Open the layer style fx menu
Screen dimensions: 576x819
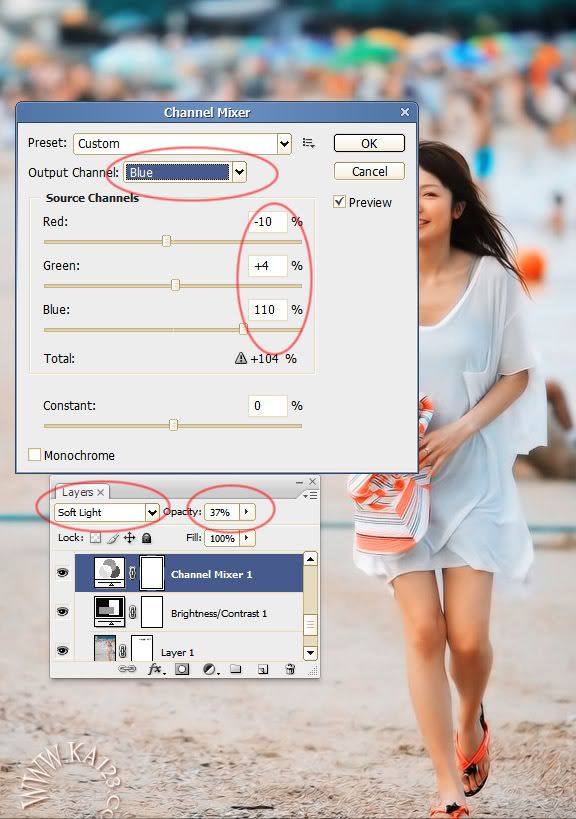(156, 669)
